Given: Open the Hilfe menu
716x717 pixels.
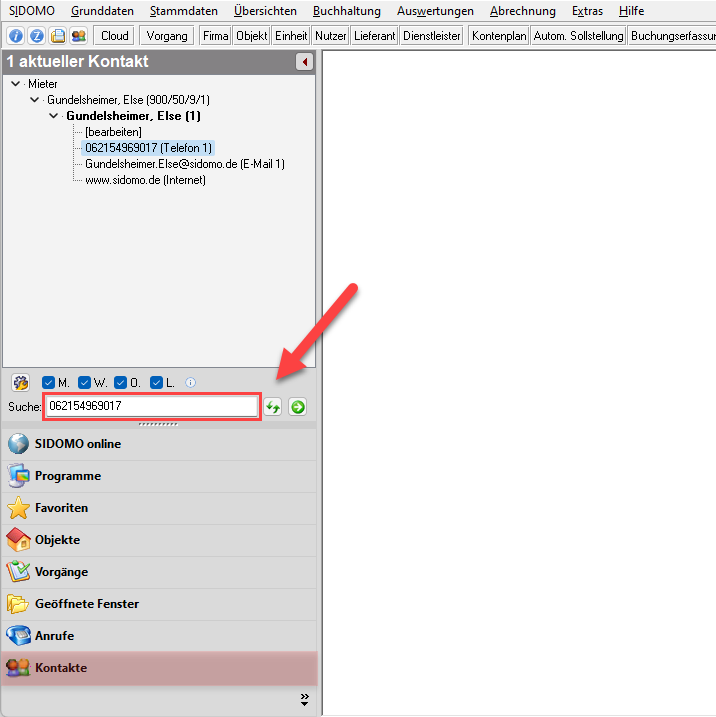Looking at the screenshot, I should click(631, 11).
